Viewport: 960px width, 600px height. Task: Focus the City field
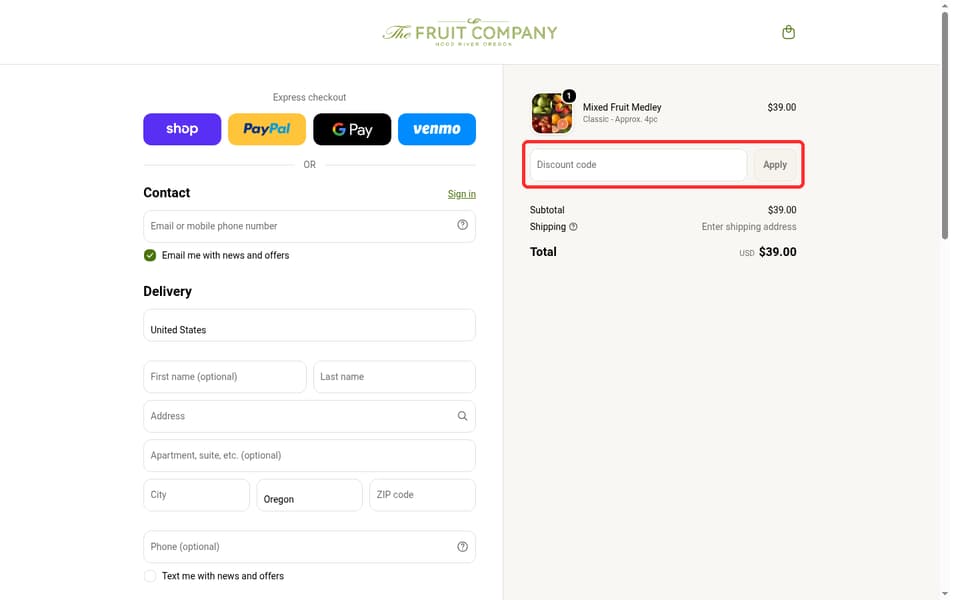(x=197, y=495)
